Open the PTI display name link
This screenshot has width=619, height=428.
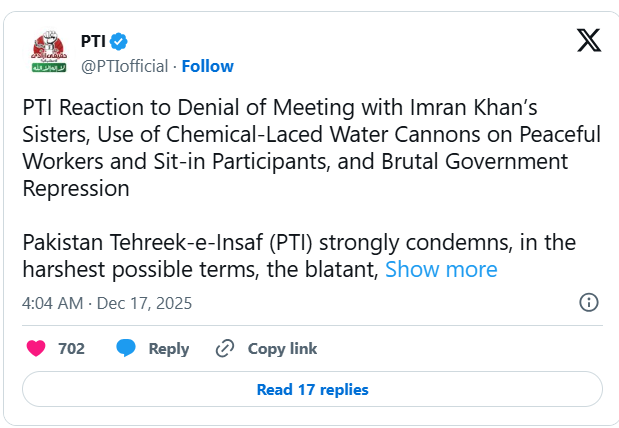pos(92,42)
